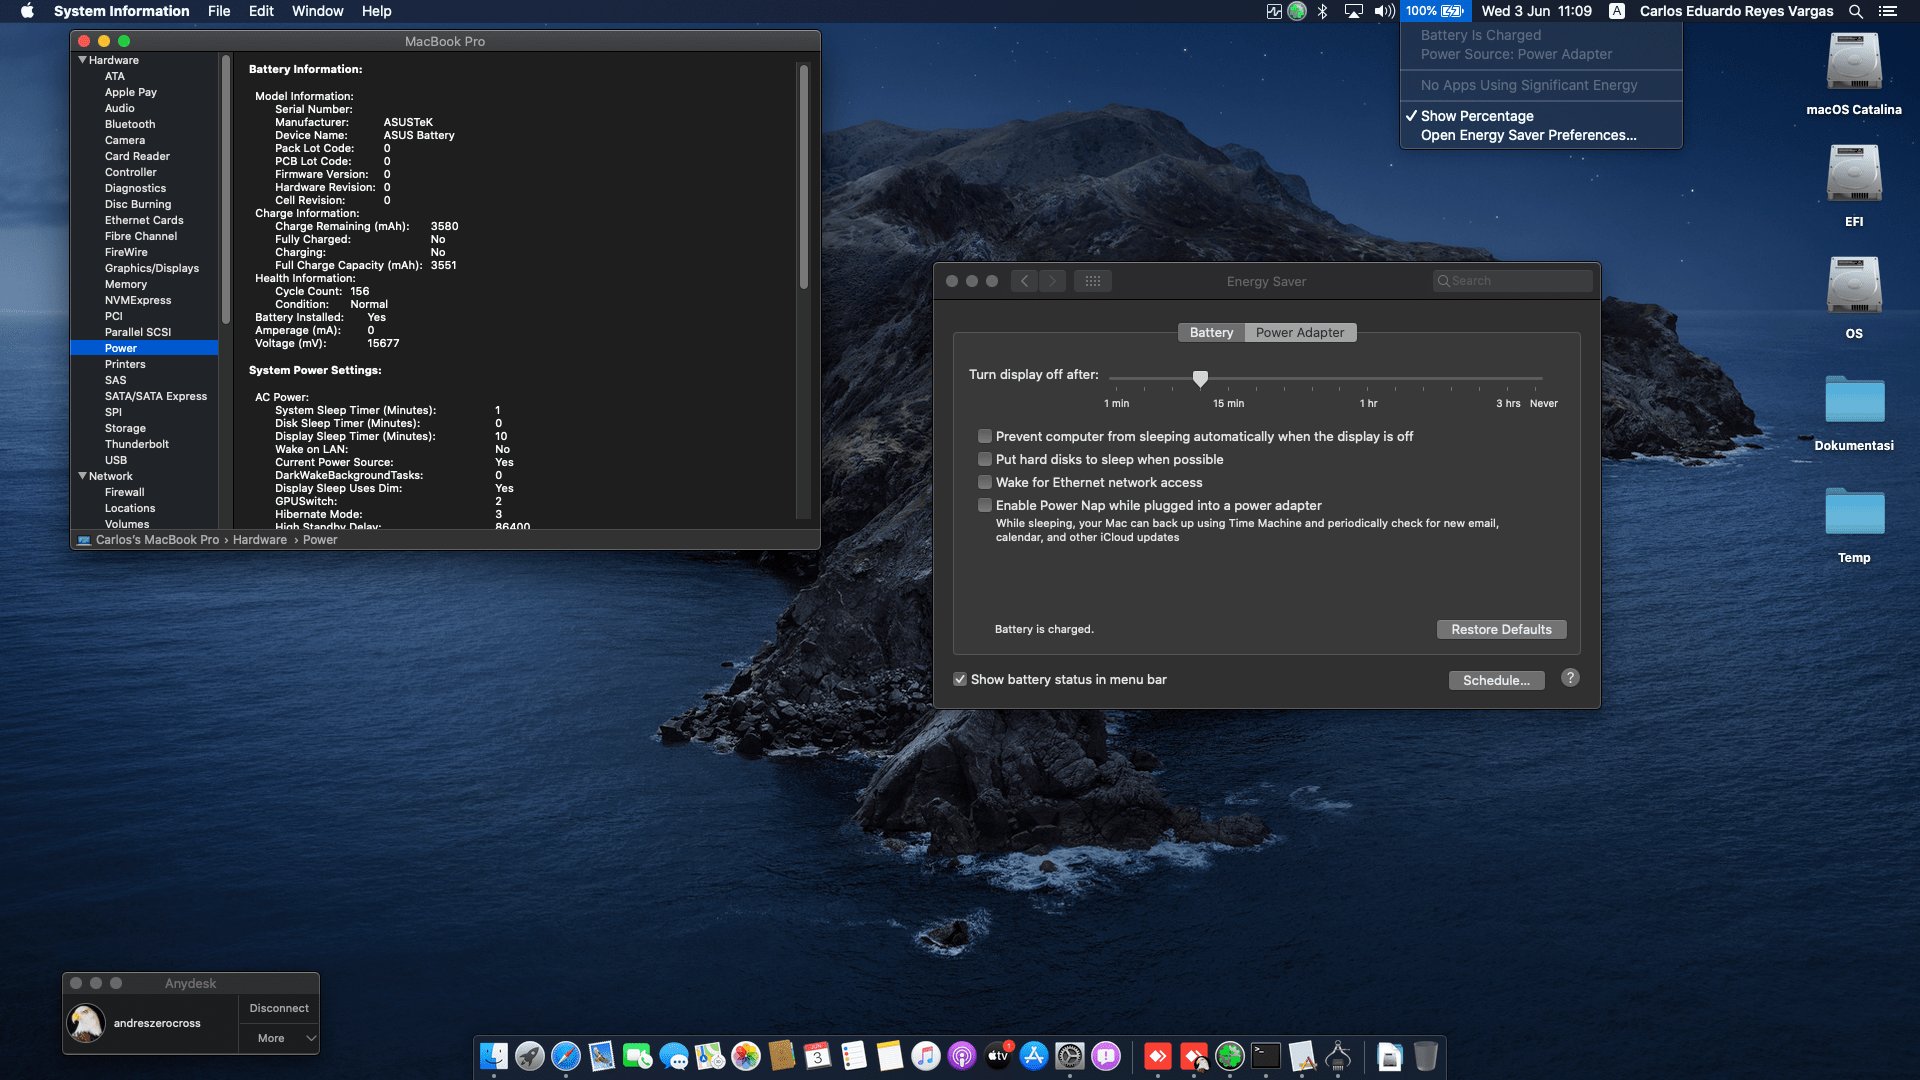The image size is (1920, 1080).
Task: Open Notes from the dock
Action: pos(890,1056)
